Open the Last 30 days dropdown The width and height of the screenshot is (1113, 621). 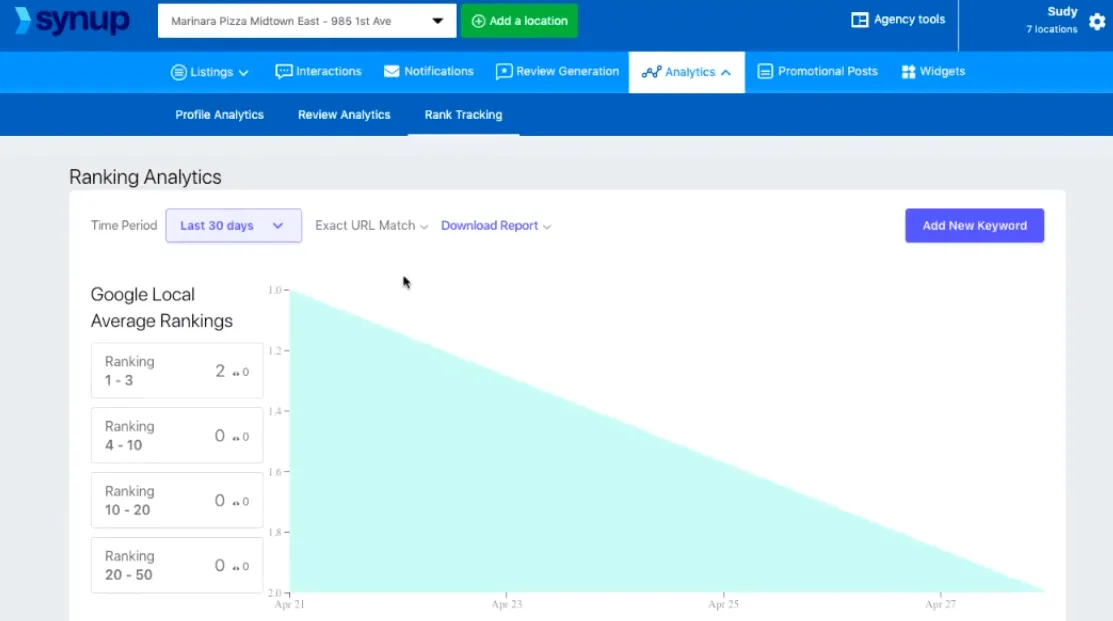click(233, 226)
